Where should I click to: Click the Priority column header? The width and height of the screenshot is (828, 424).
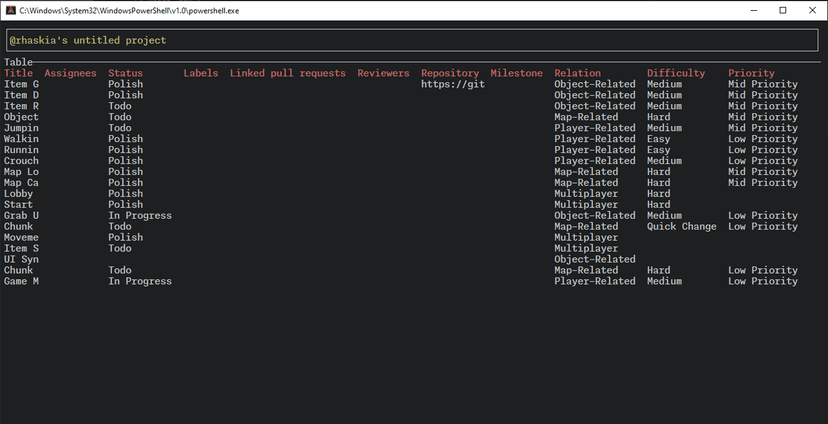751,73
